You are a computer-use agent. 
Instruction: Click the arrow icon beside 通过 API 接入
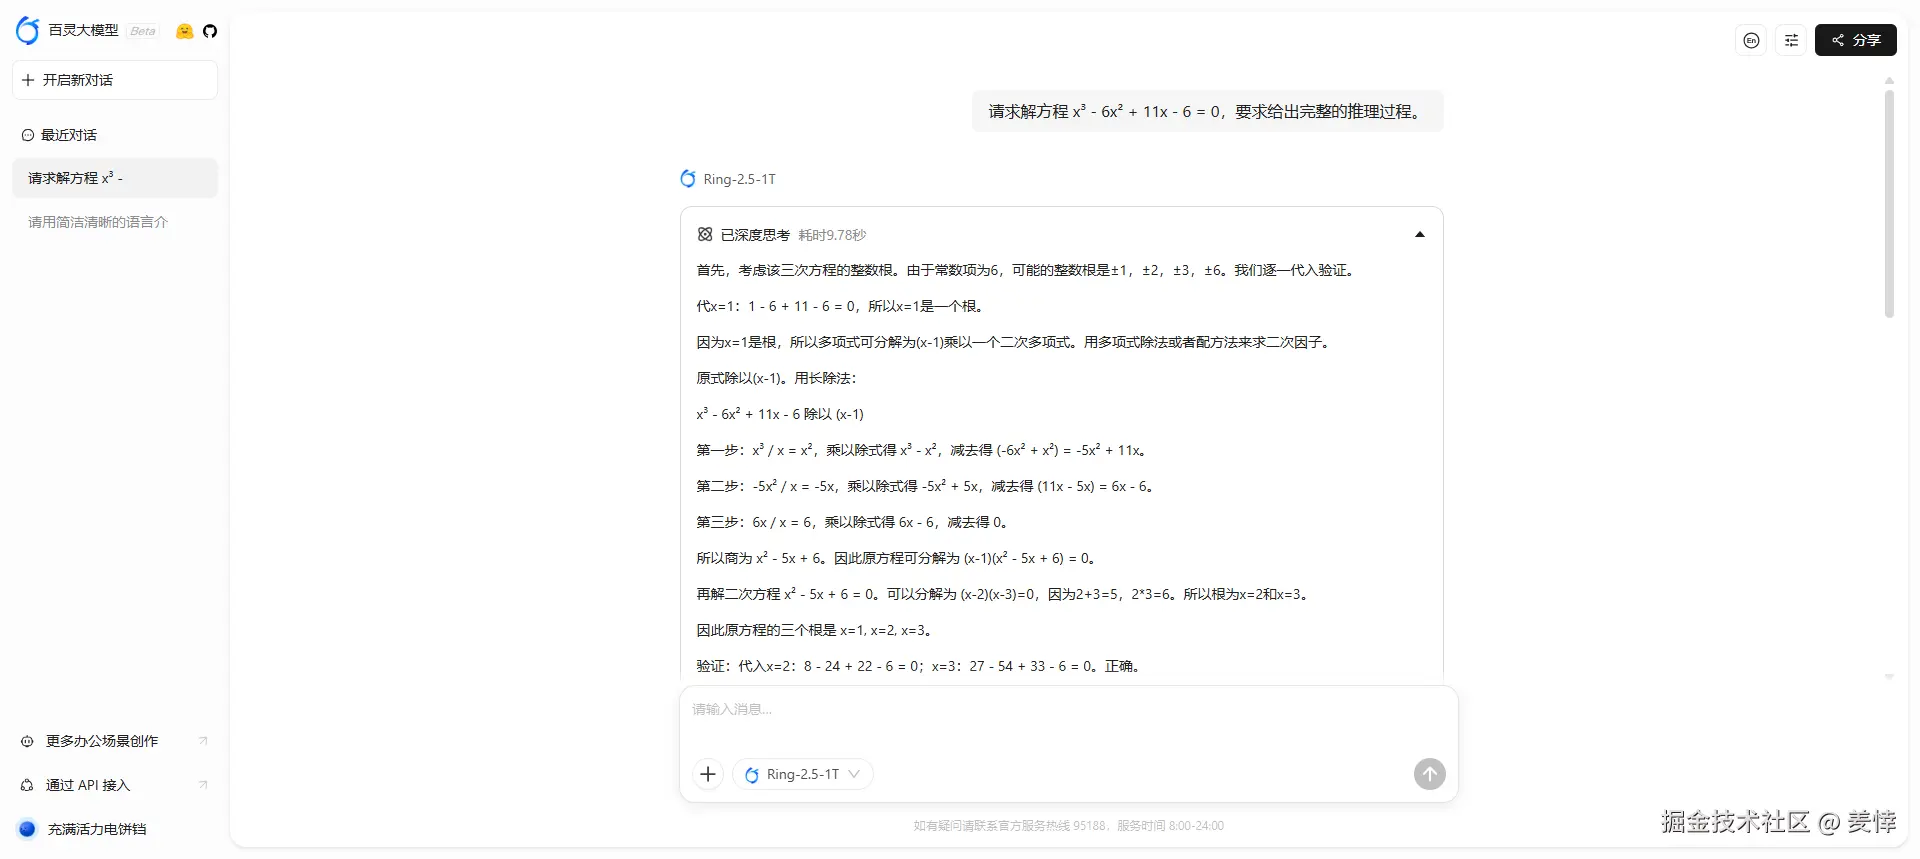[203, 785]
